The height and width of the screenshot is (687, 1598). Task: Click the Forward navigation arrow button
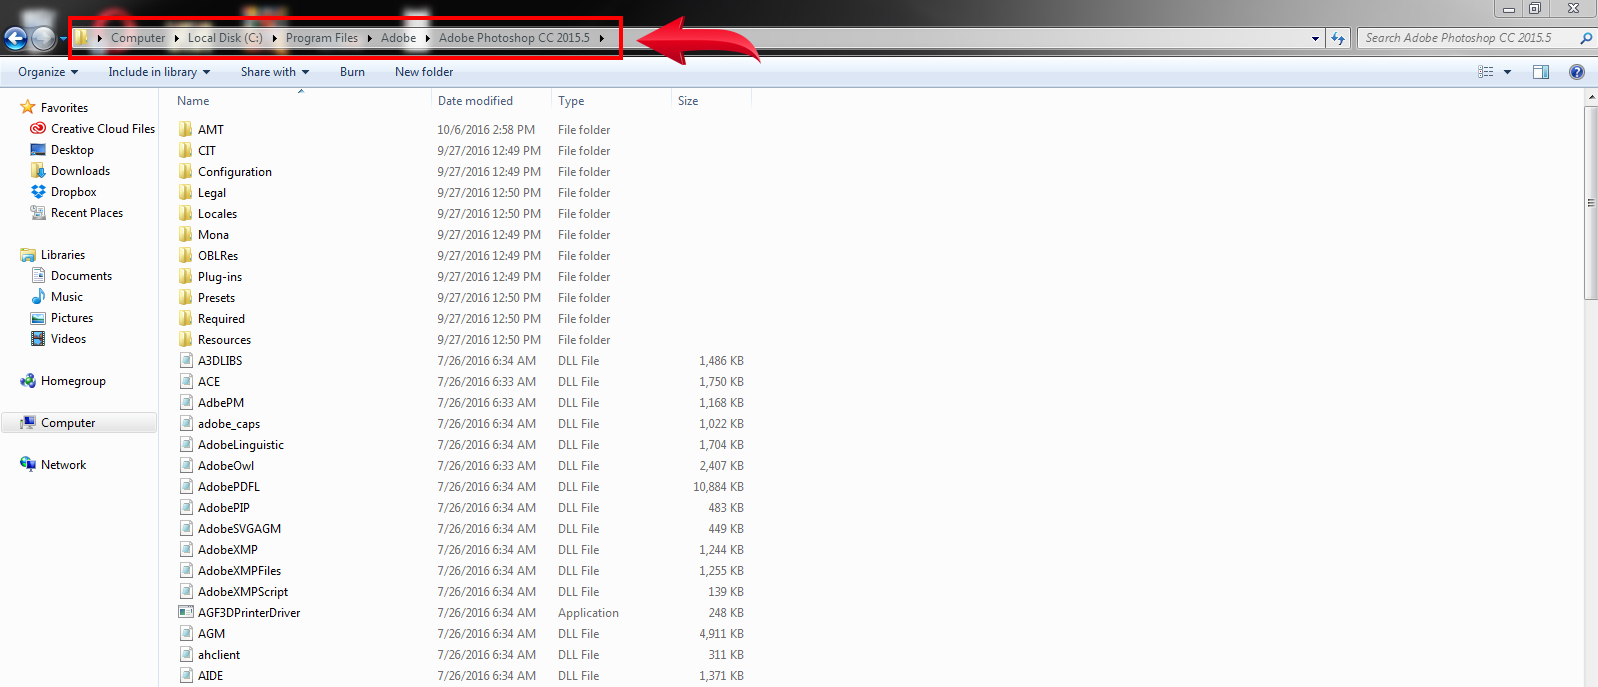[43, 38]
